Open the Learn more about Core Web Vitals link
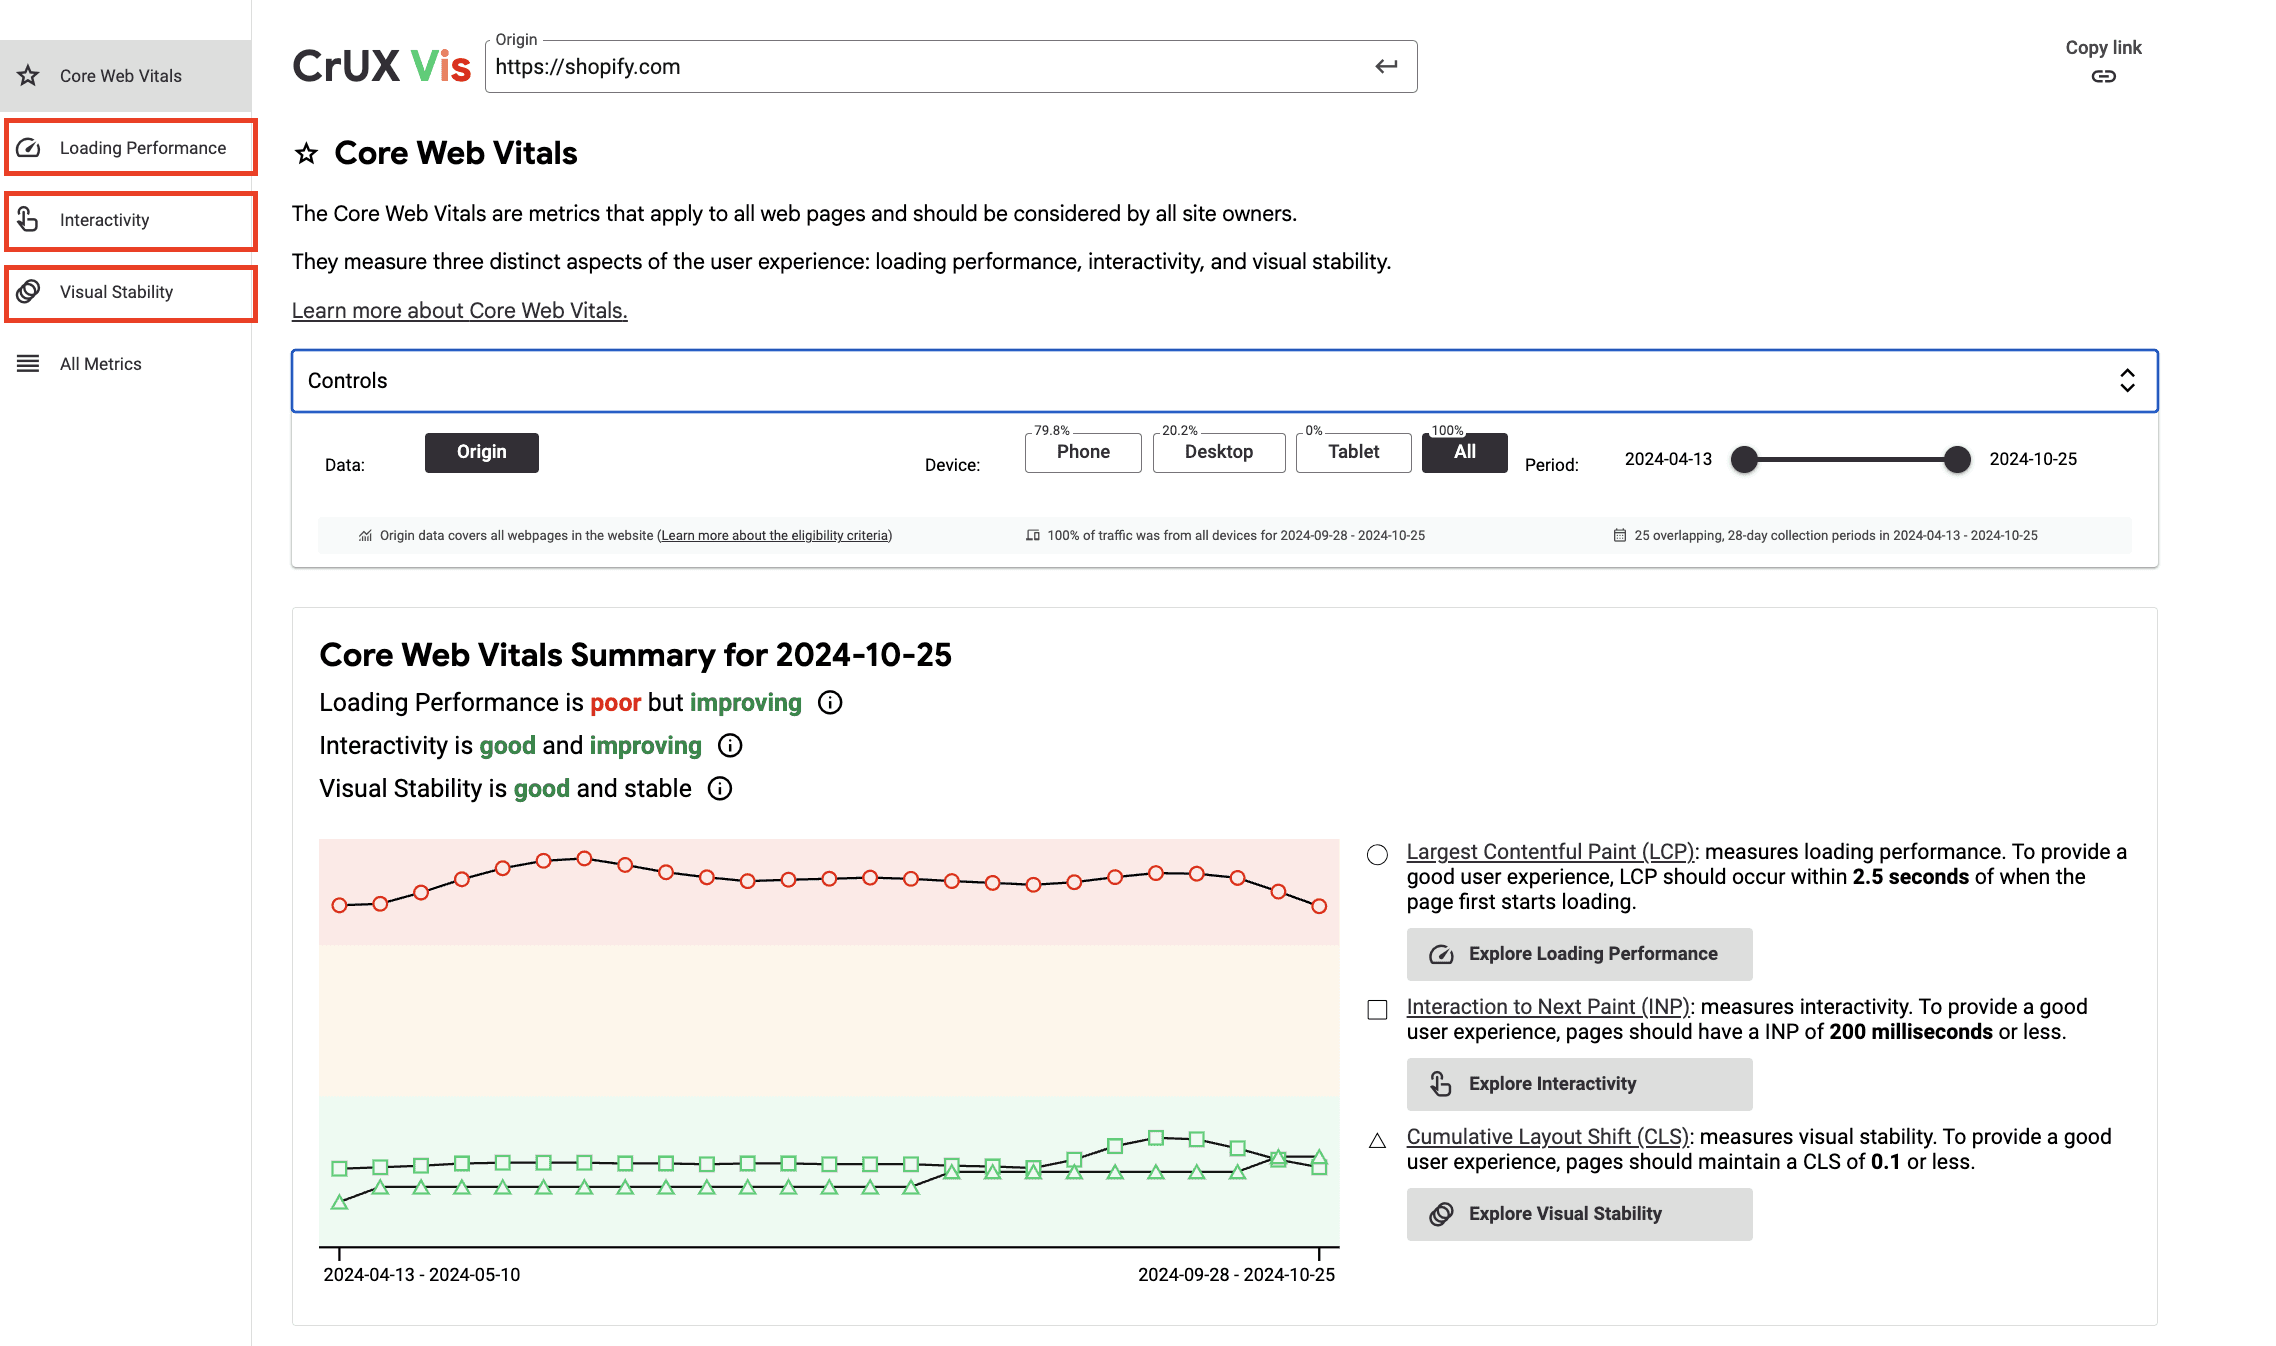 (x=459, y=311)
